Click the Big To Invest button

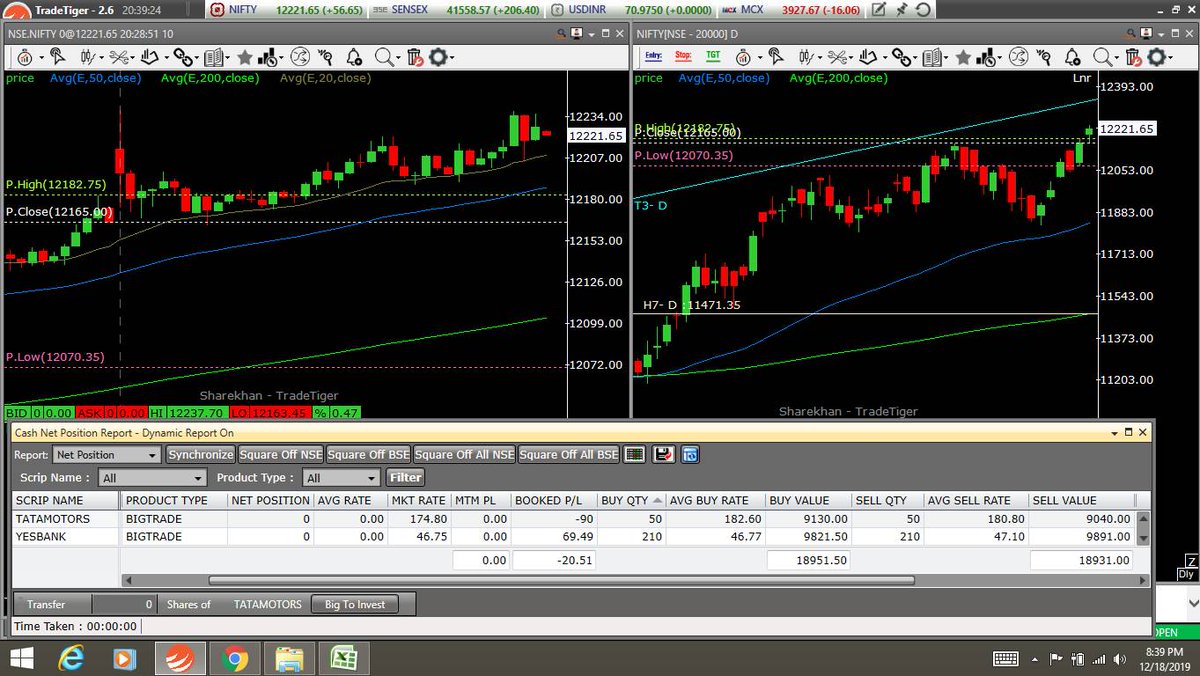[x=355, y=604]
